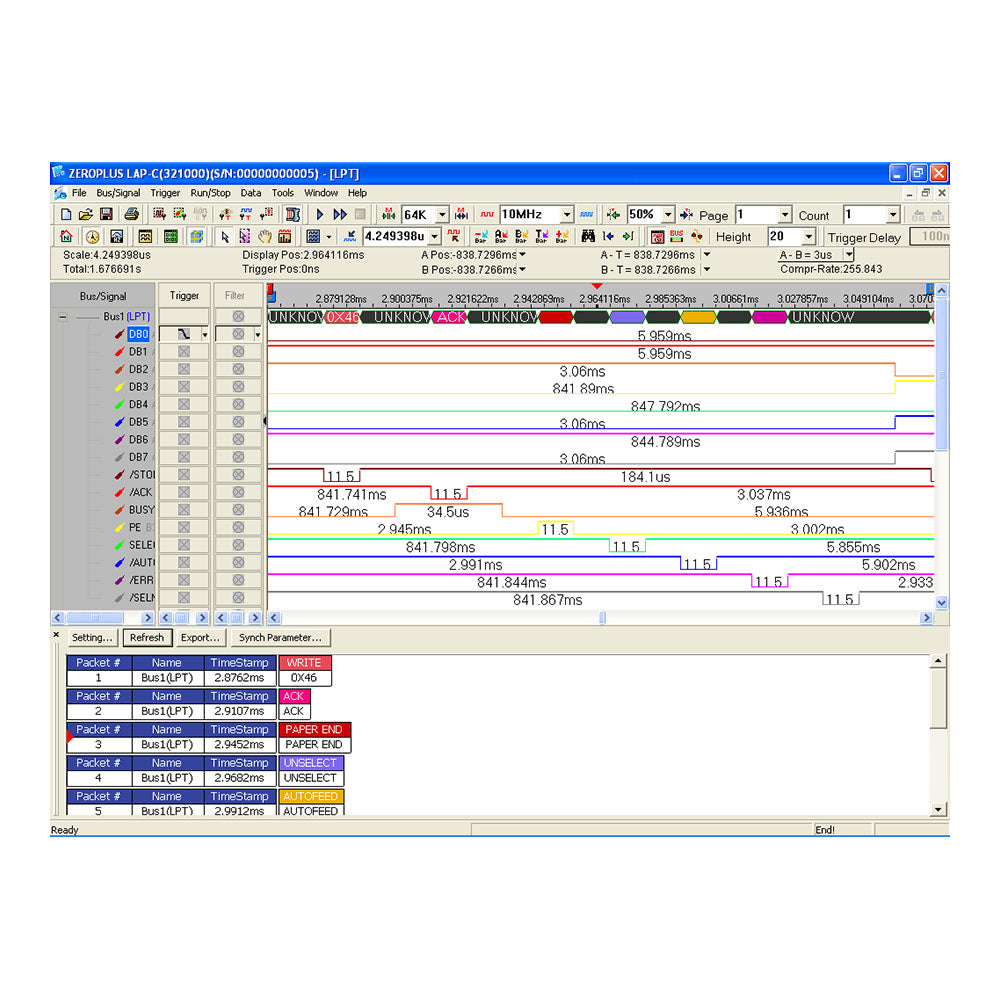Open the Data menu

251,193
